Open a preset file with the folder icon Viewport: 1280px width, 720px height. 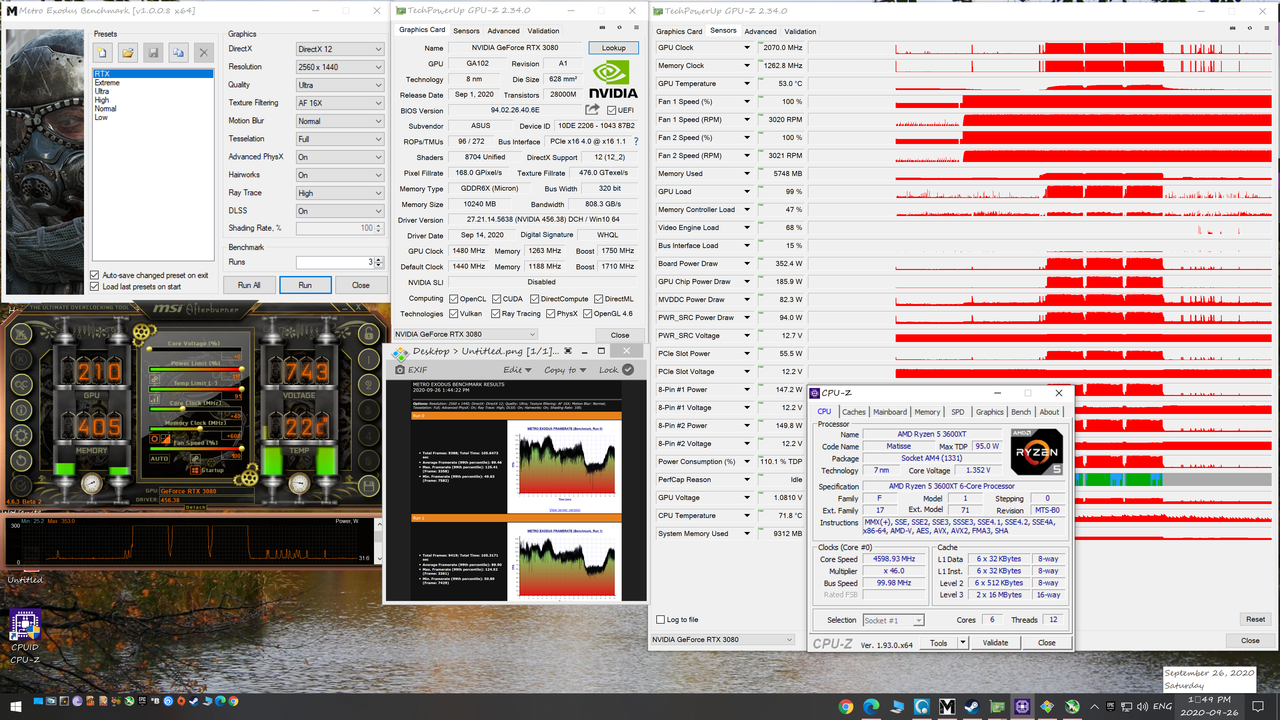pos(128,52)
